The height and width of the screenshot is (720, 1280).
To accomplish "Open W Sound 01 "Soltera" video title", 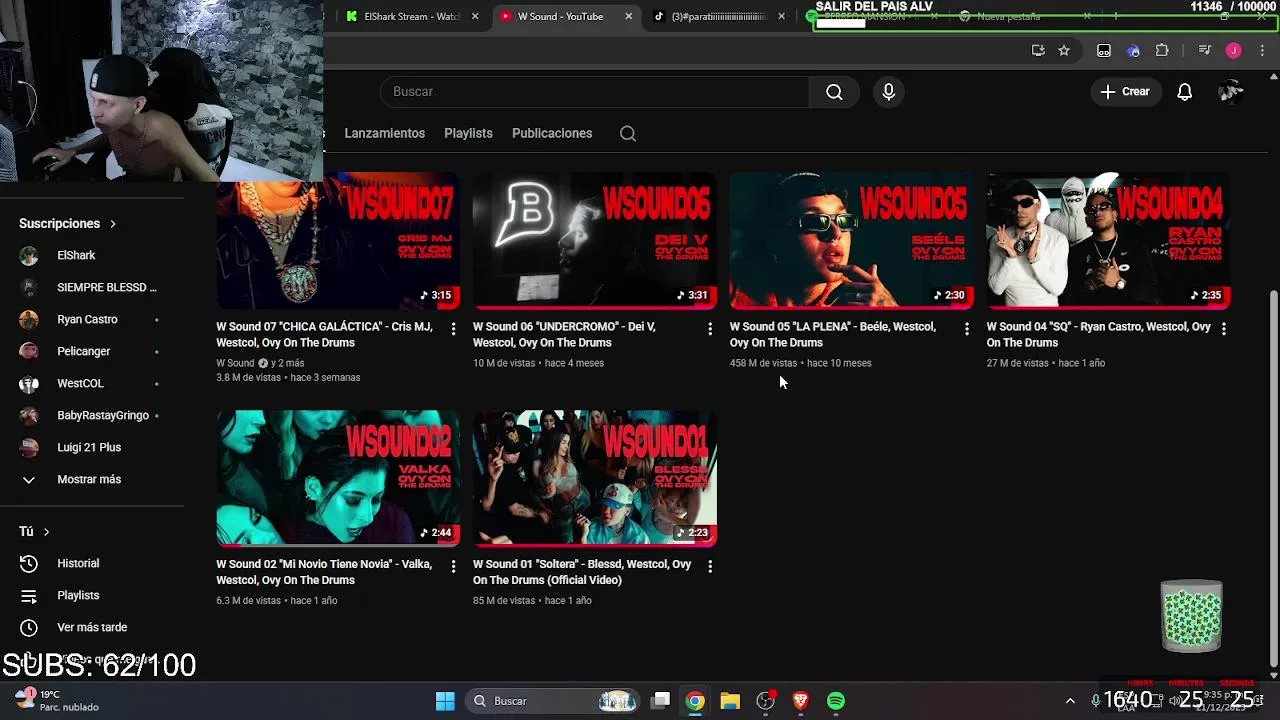I will pos(582,572).
